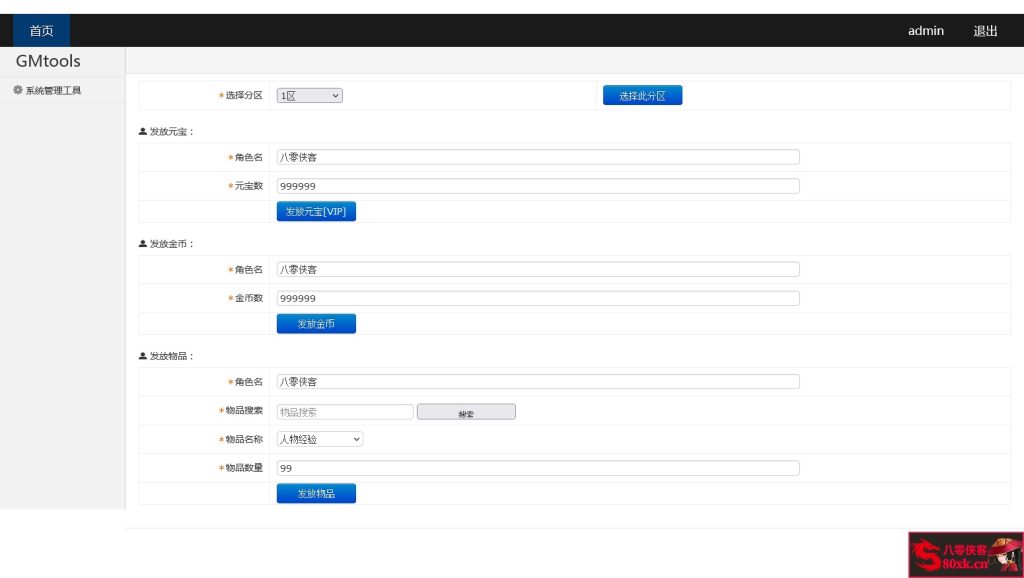Open the 选择分区 dropdown showing 1区
1024x578 pixels.
(310, 96)
